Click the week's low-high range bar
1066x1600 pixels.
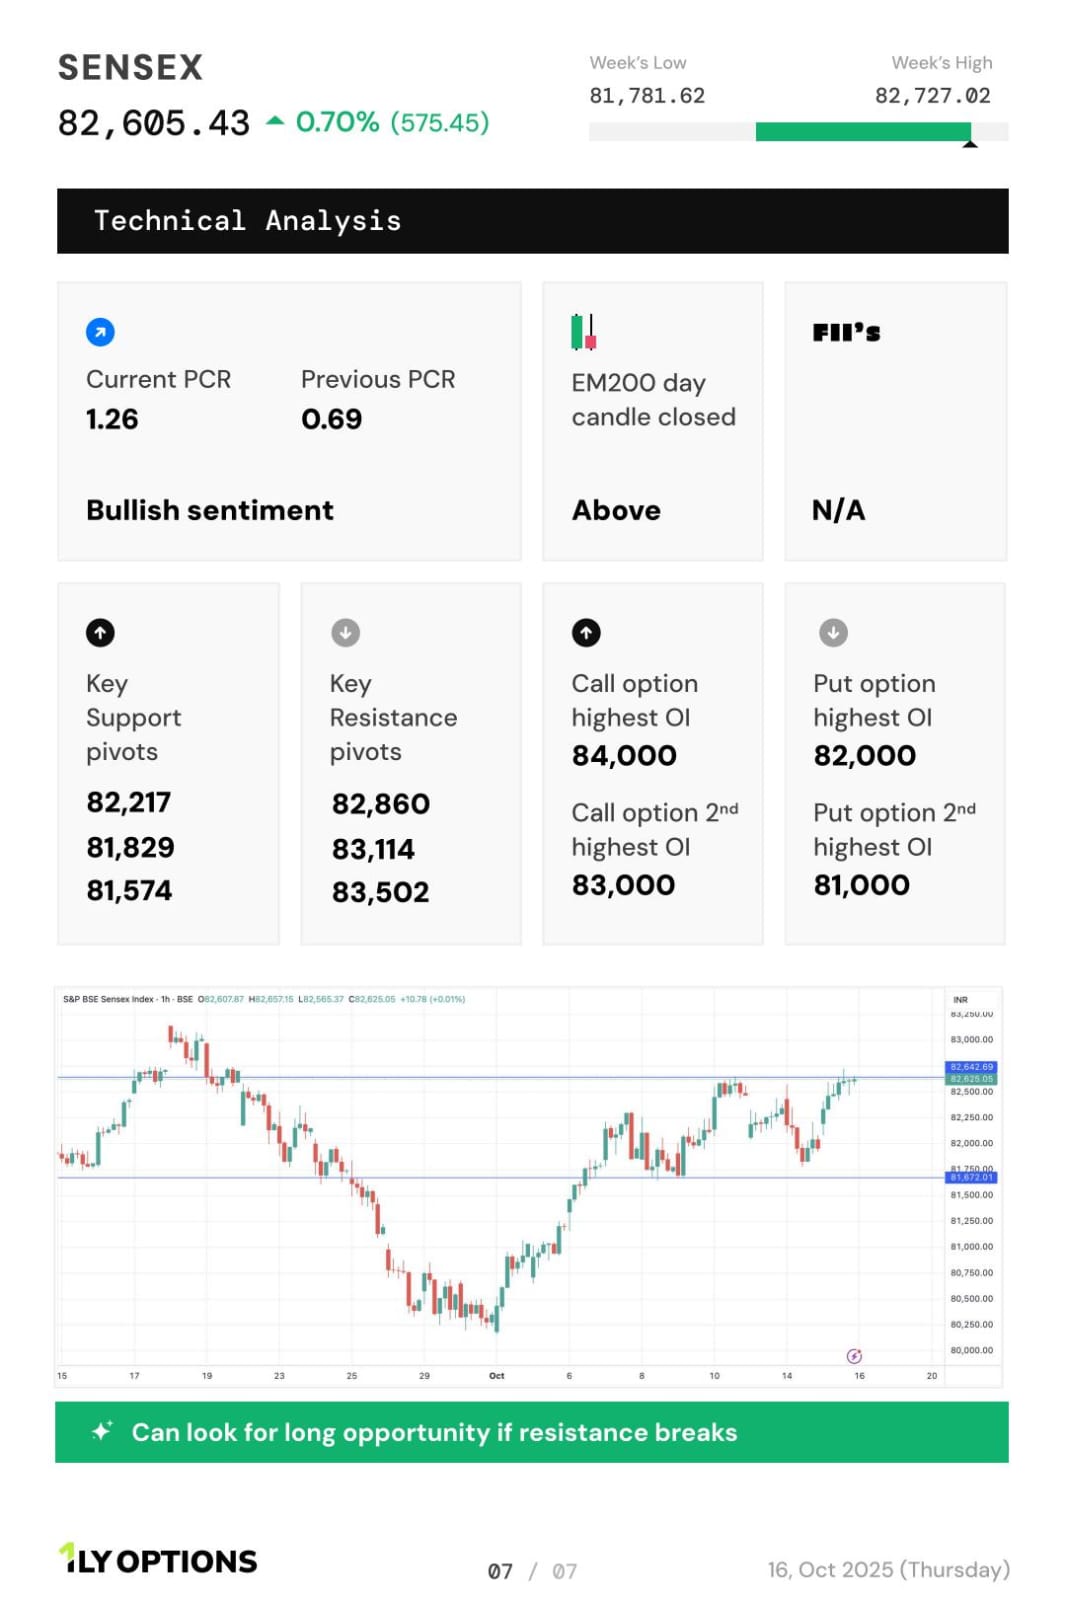(x=798, y=132)
